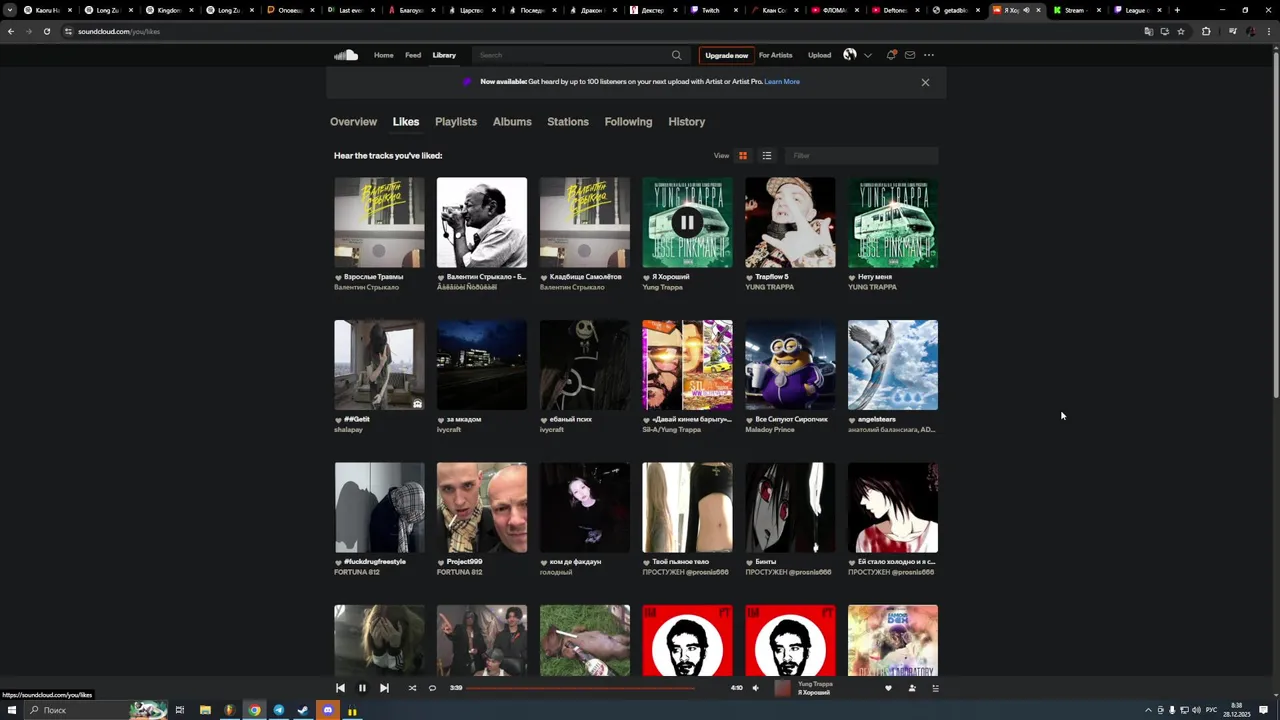The height and width of the screenshot is (720, 1280).
Task: Open the History tab
Action: point(687,122)
